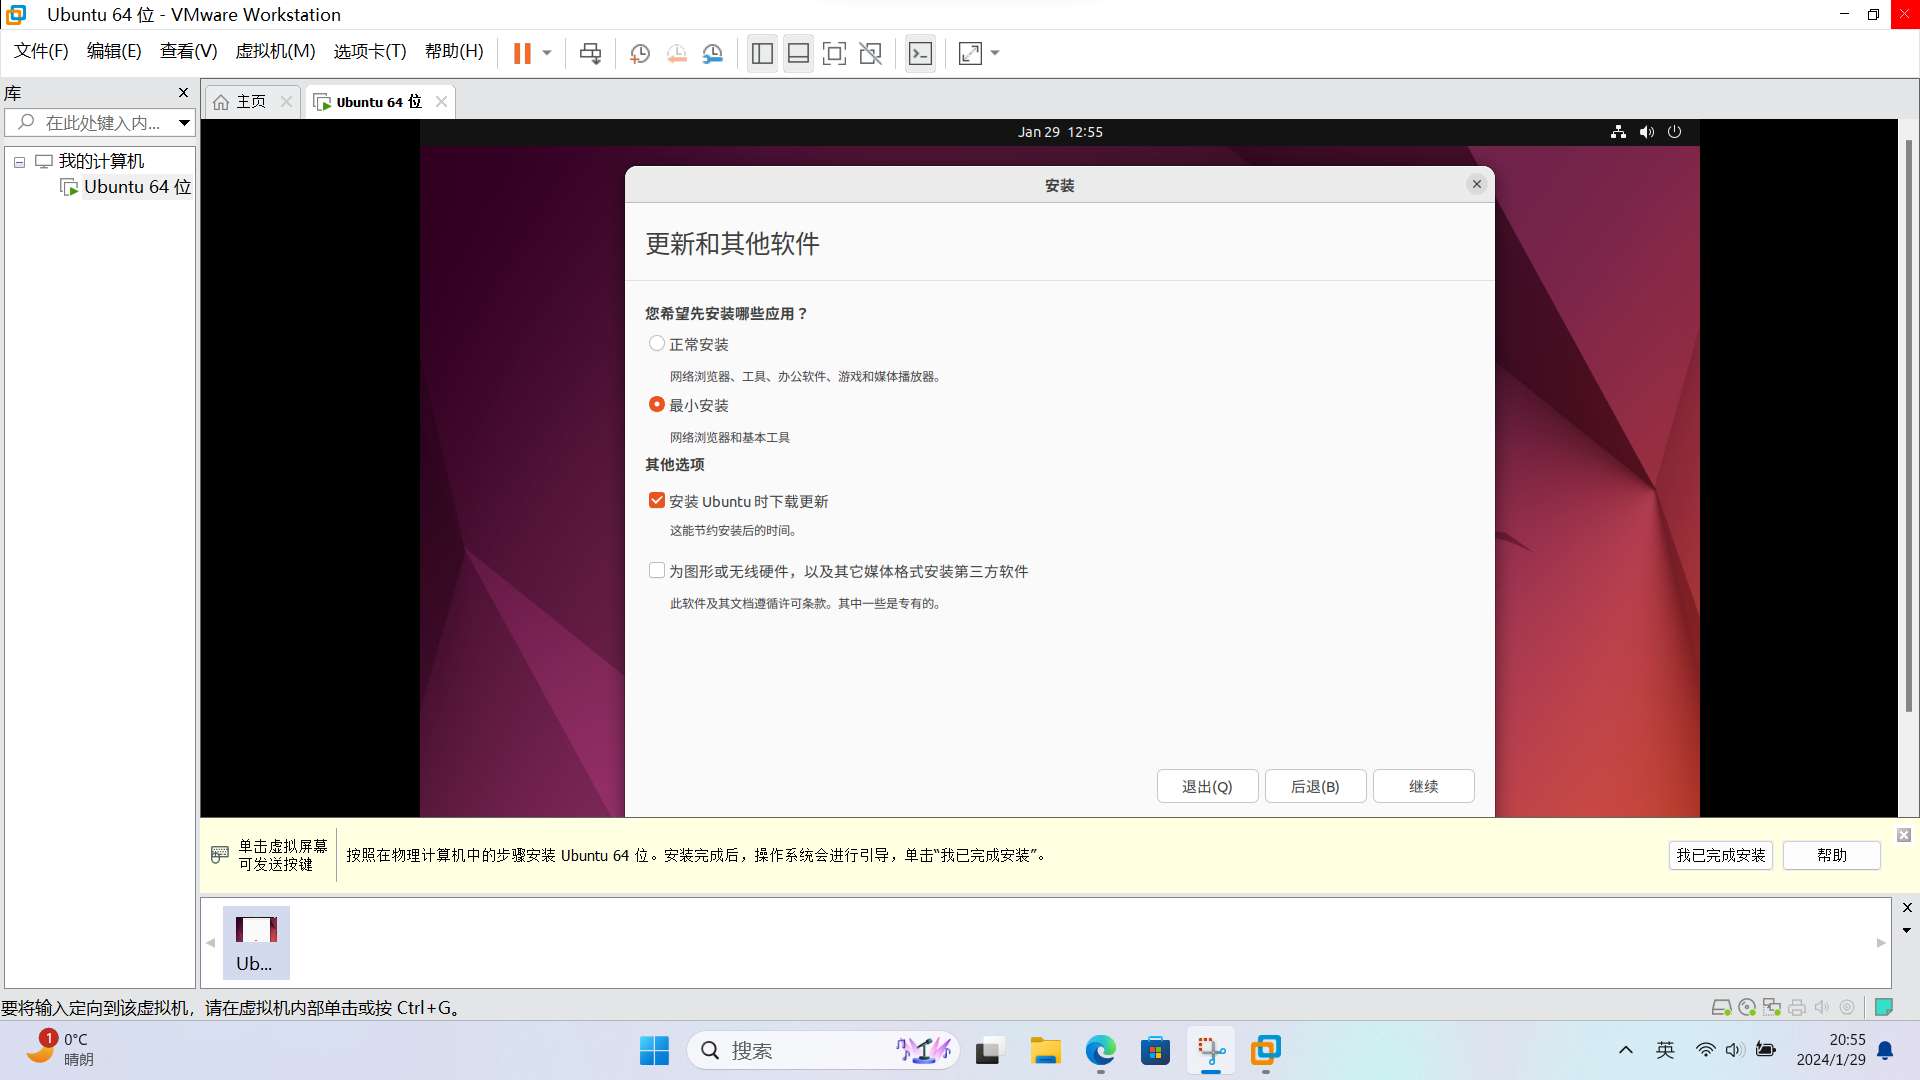The image size is (1920, 1080).
Task: Expand the stretch display dropdown arrow
Action: [x=995, y=53]
